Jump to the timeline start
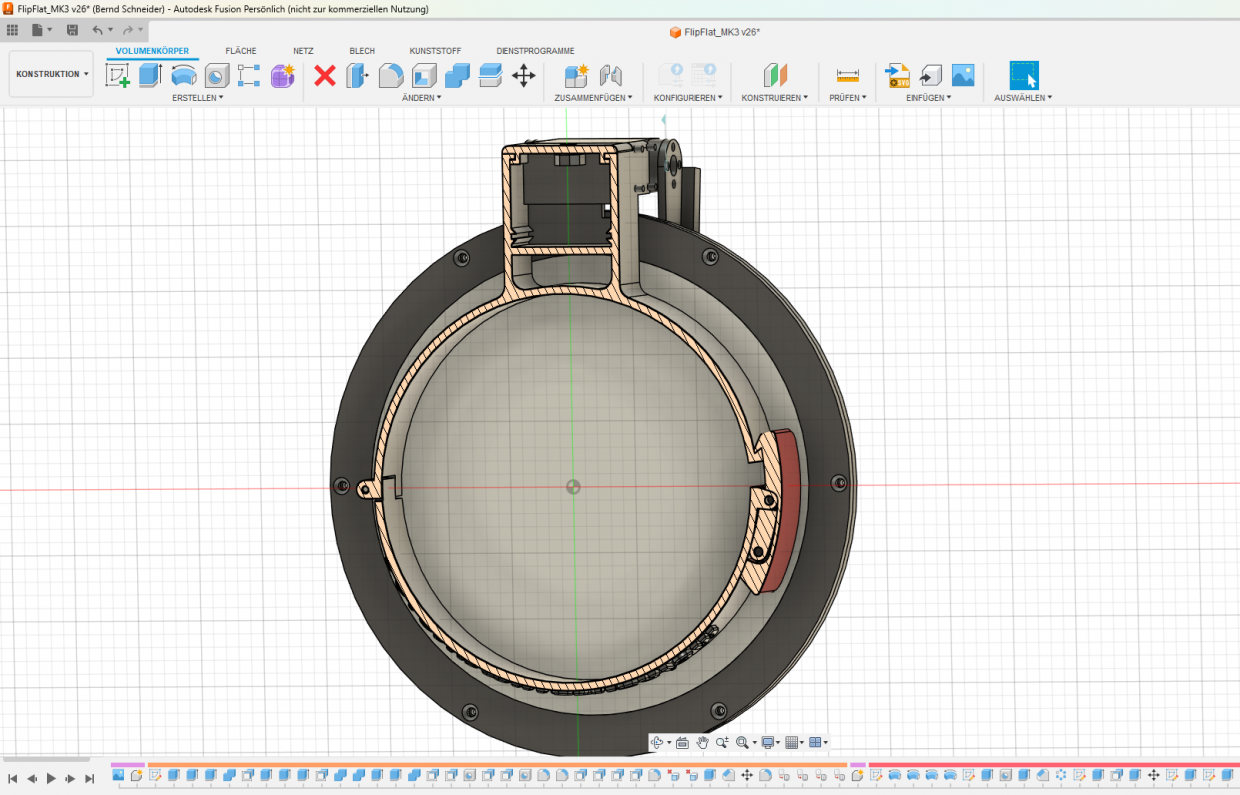 (13, 778)
